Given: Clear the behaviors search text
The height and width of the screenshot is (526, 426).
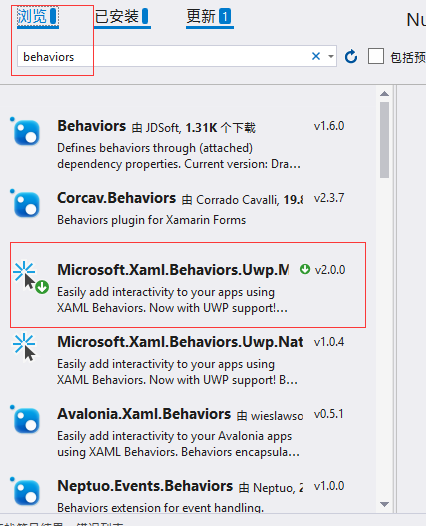Looking at the screenshot, I should [x=316, y=56].
